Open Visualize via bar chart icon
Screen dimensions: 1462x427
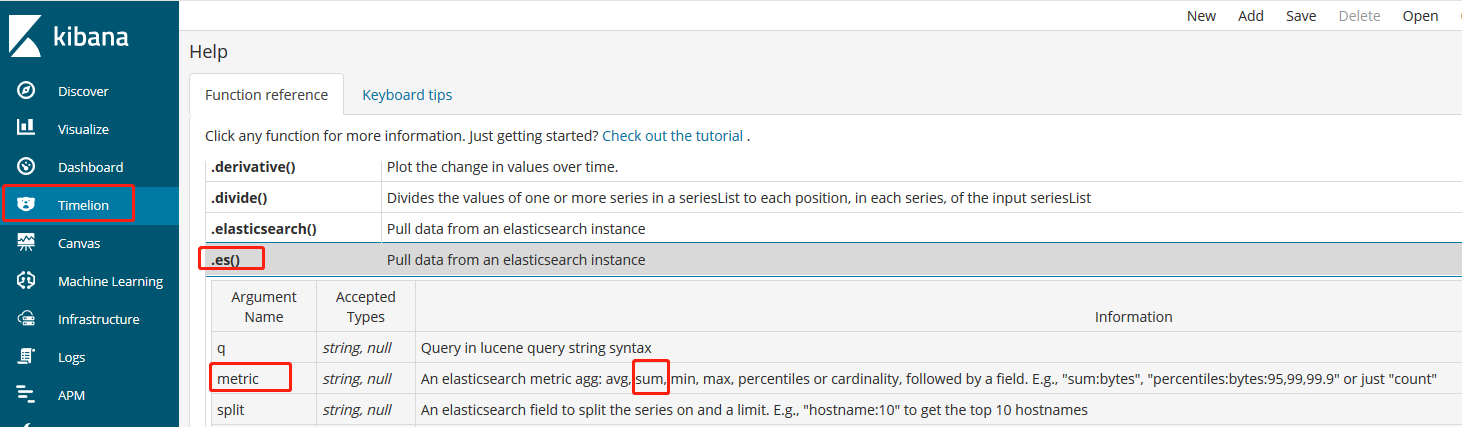pyautogui.click(x=26, y=128)
